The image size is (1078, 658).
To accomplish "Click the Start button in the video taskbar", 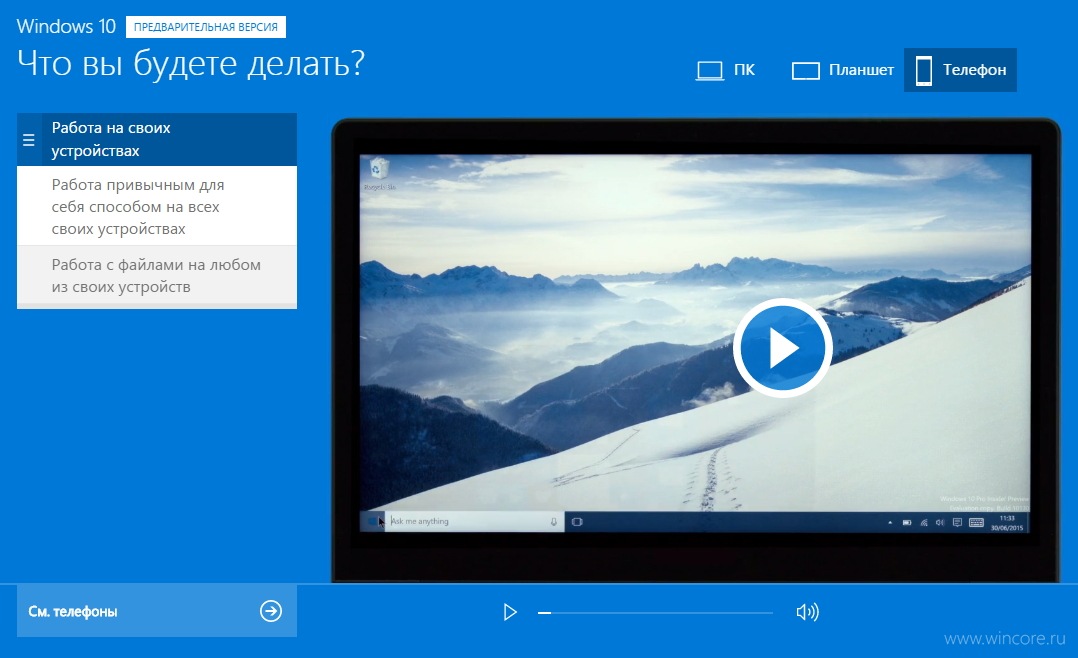I will (373, 521).
